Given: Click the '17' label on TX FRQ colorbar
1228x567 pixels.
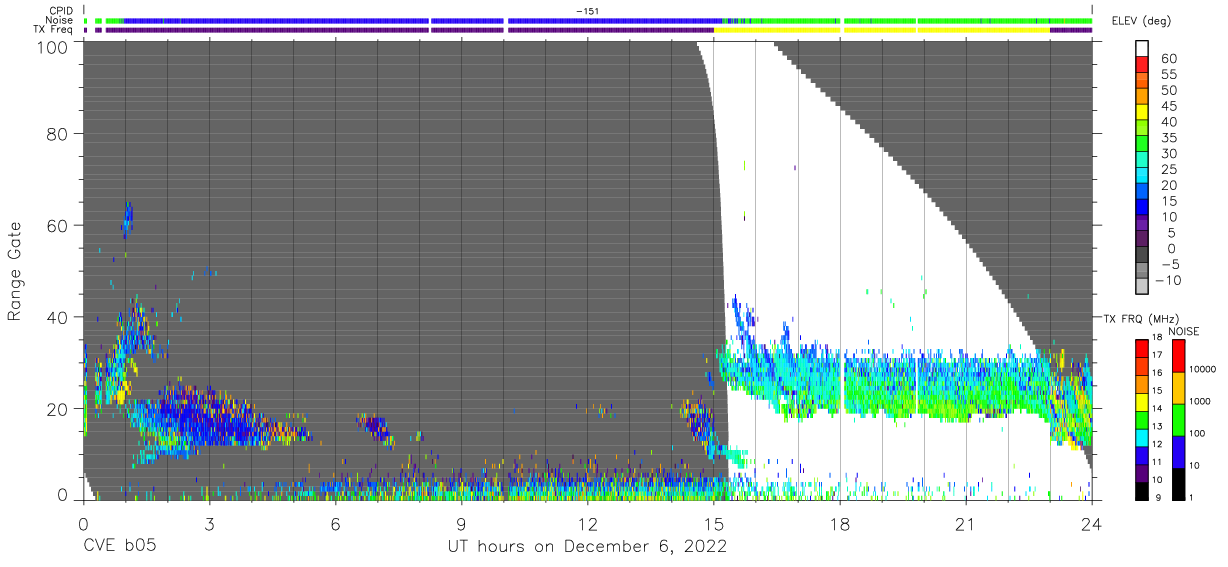Looking at the screenshot, I should [1157, 355].
